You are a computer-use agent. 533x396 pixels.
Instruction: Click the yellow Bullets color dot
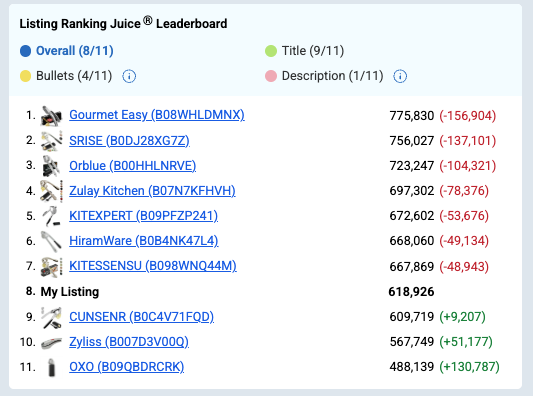[25, 76]
